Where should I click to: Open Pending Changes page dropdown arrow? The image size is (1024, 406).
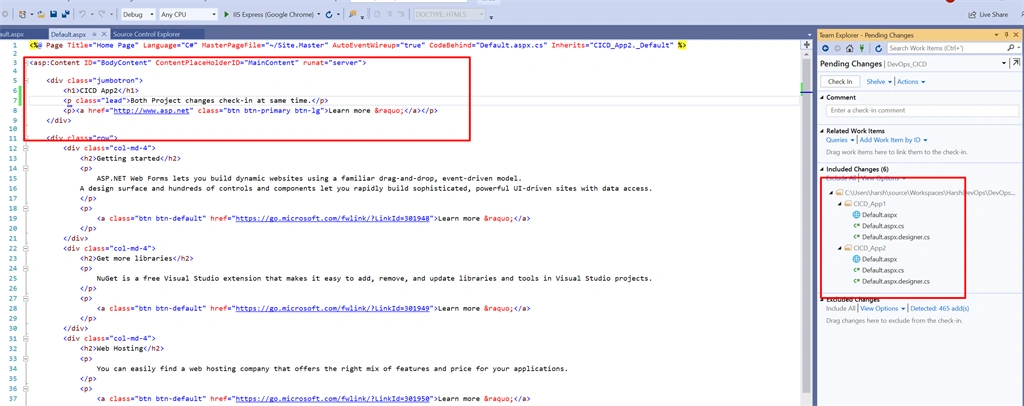point(1004,63)
